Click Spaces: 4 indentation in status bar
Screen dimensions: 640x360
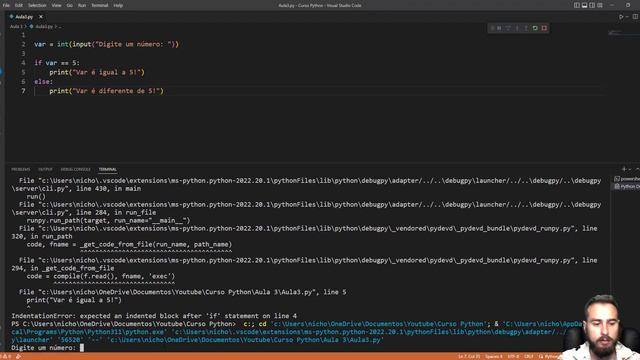tap(494, 356)
